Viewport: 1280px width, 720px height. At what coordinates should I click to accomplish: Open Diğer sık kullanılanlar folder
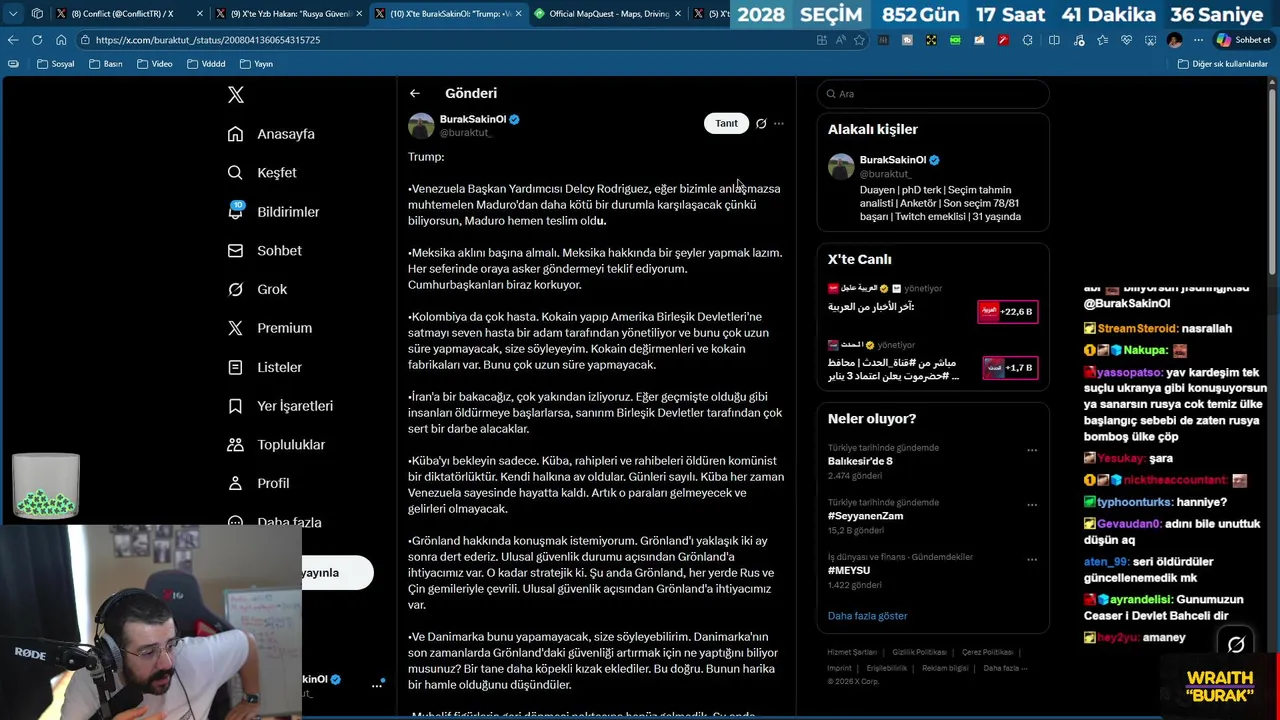tap(1222, 64)
